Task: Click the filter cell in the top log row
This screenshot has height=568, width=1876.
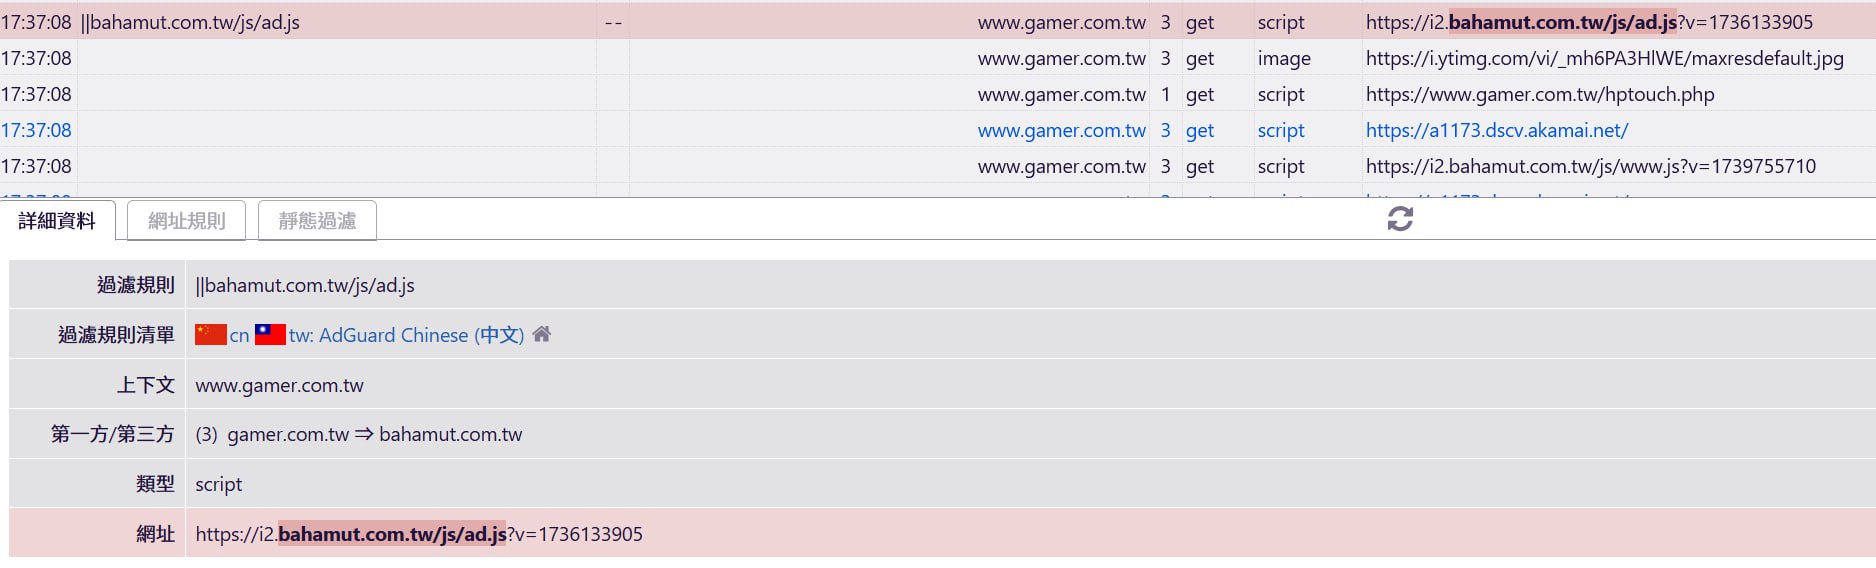Action: click(x=190, y=22)
